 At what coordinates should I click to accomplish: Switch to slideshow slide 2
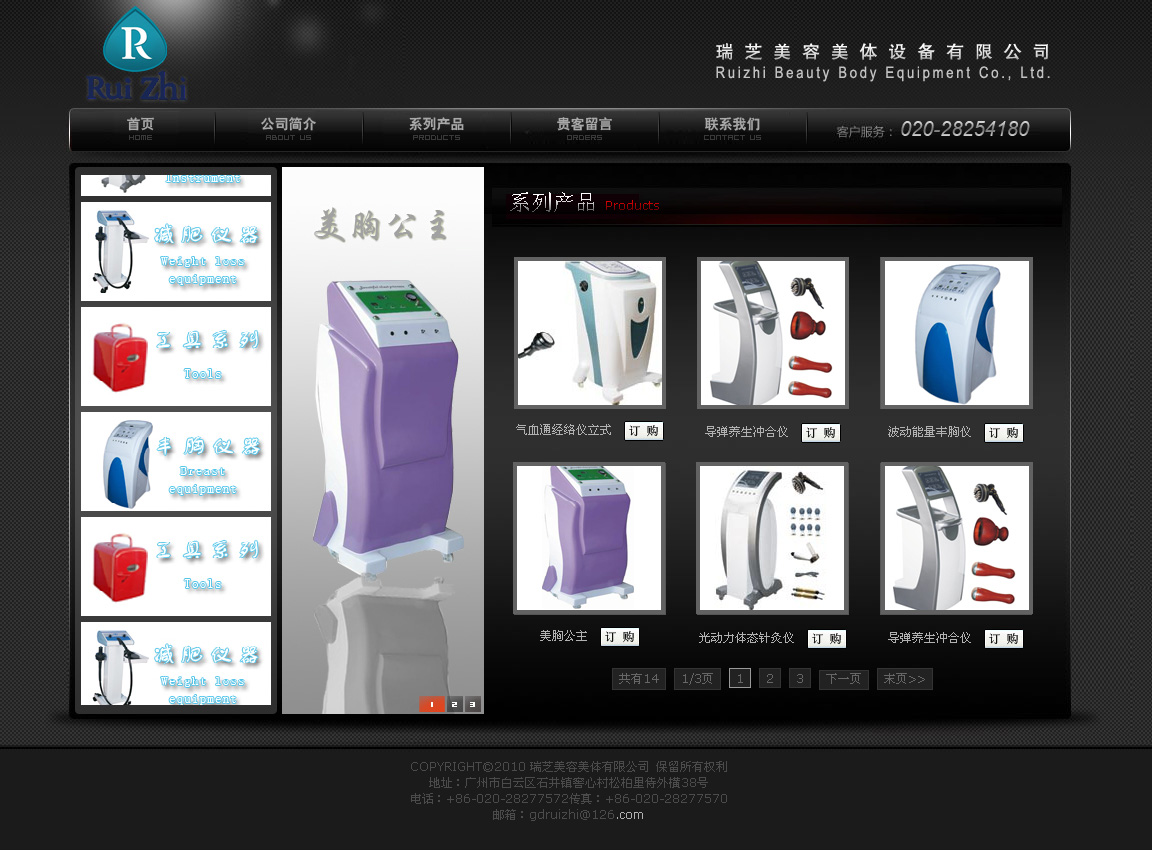point(455,704)
